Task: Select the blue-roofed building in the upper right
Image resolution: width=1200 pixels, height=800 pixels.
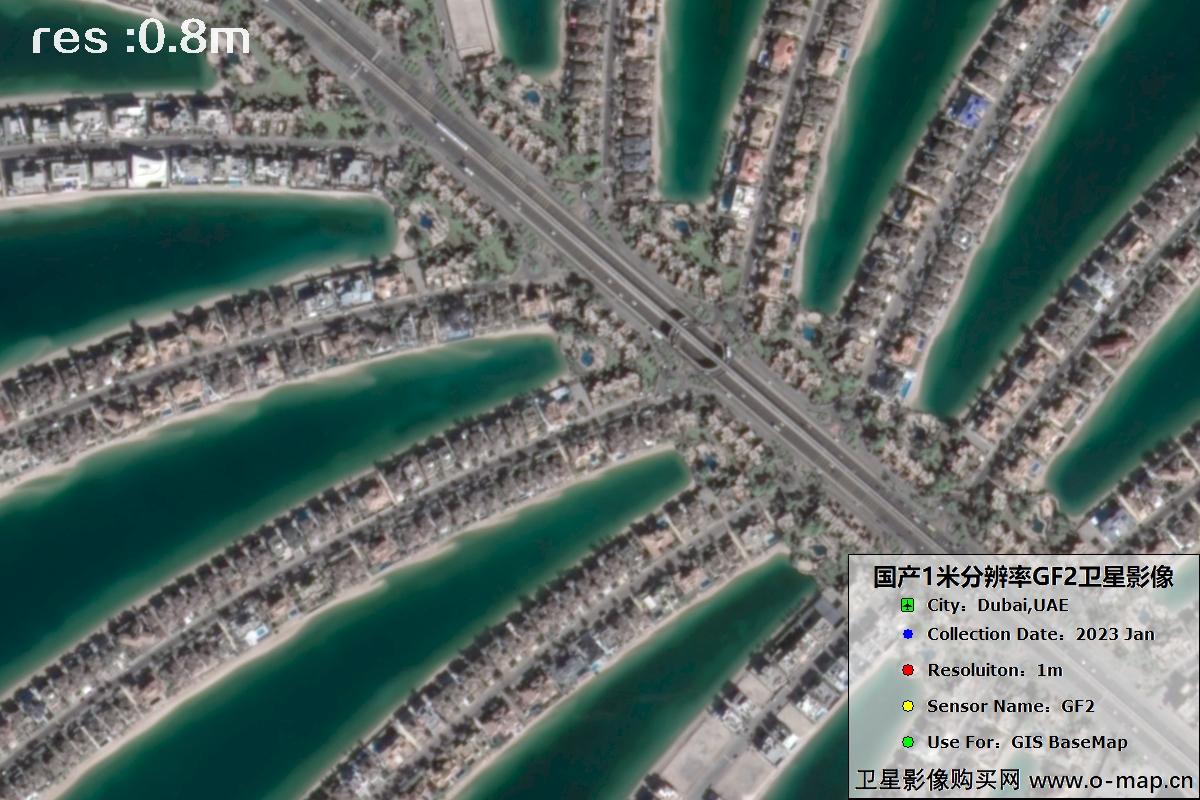Action: [x=968, y=106]
